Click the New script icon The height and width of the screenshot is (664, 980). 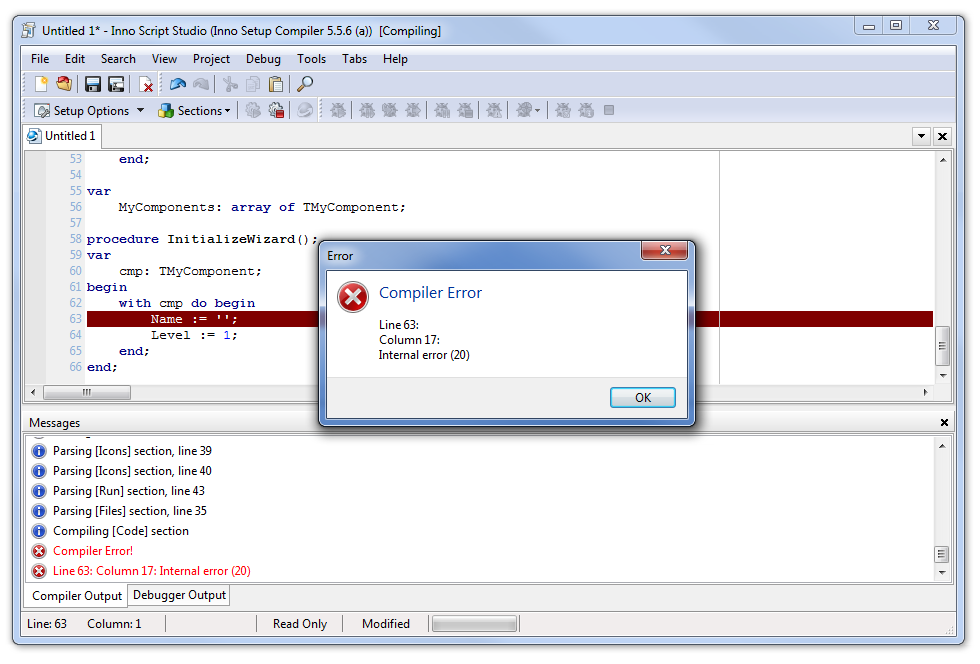[x=41, y=85]
